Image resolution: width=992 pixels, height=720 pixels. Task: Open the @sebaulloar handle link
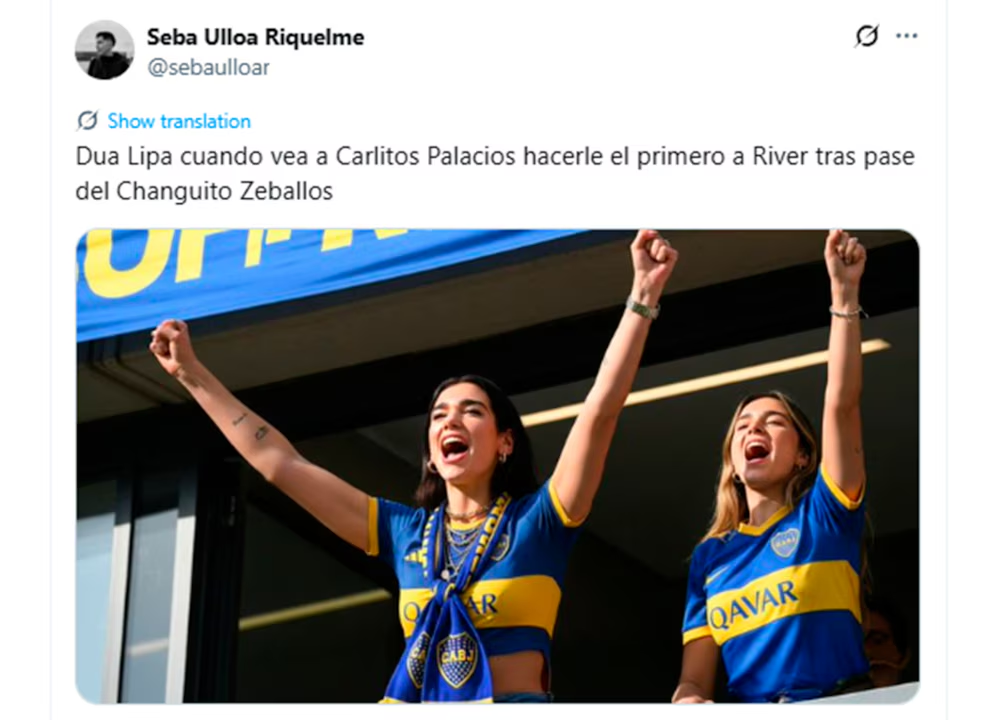(x=209, y=67)
